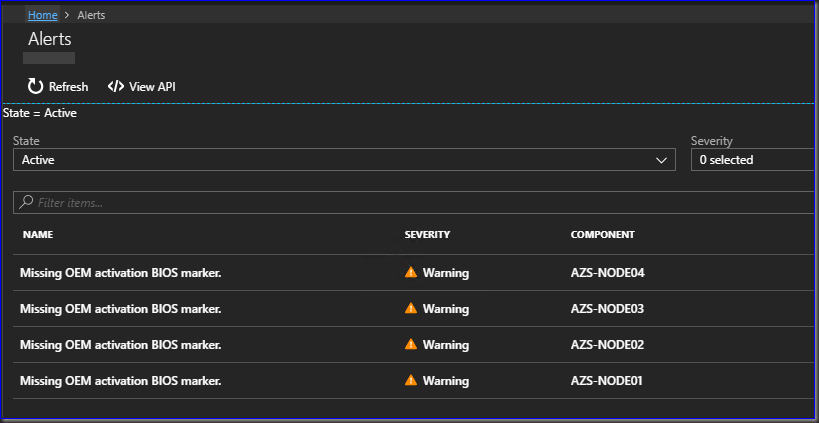Click the warning triangle icon for AZS-NODE03

click(410, 308)
